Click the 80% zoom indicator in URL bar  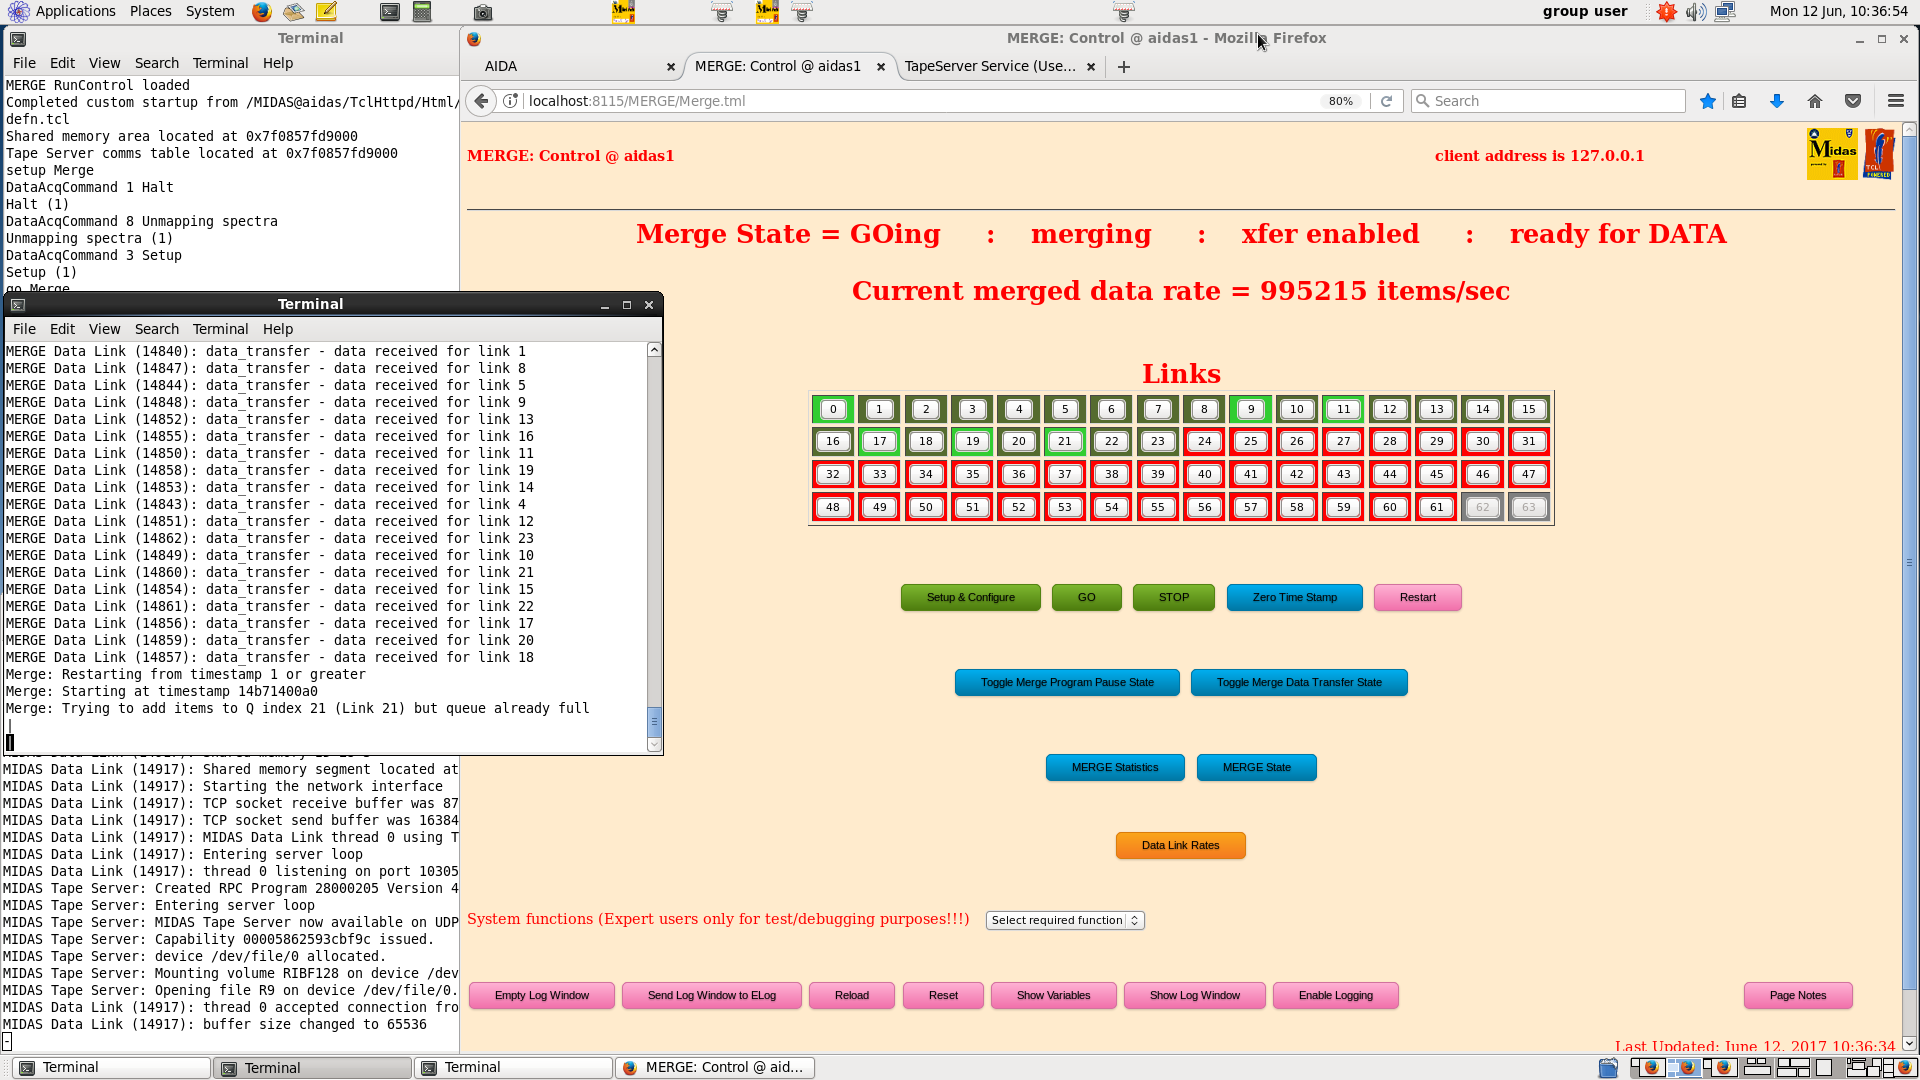tap(1340, 101)
